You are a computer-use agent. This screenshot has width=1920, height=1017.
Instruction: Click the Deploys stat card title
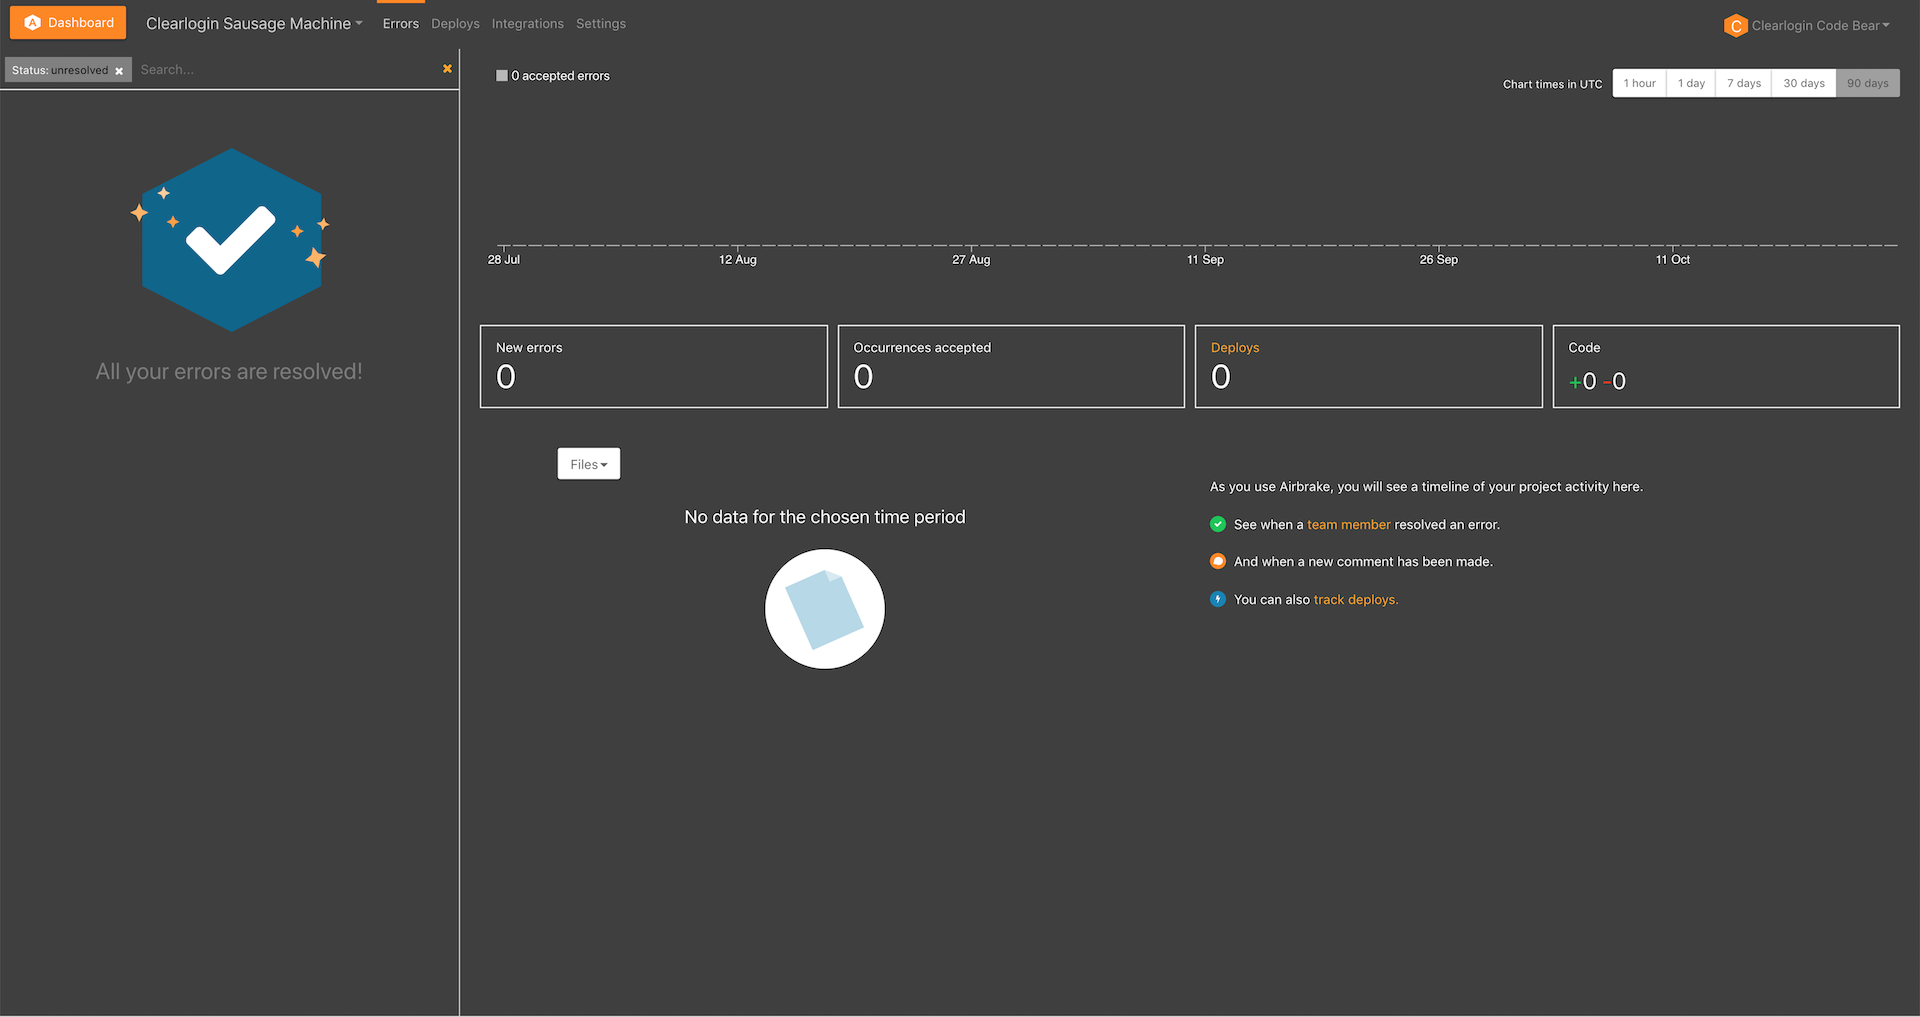click(1235, 348)
